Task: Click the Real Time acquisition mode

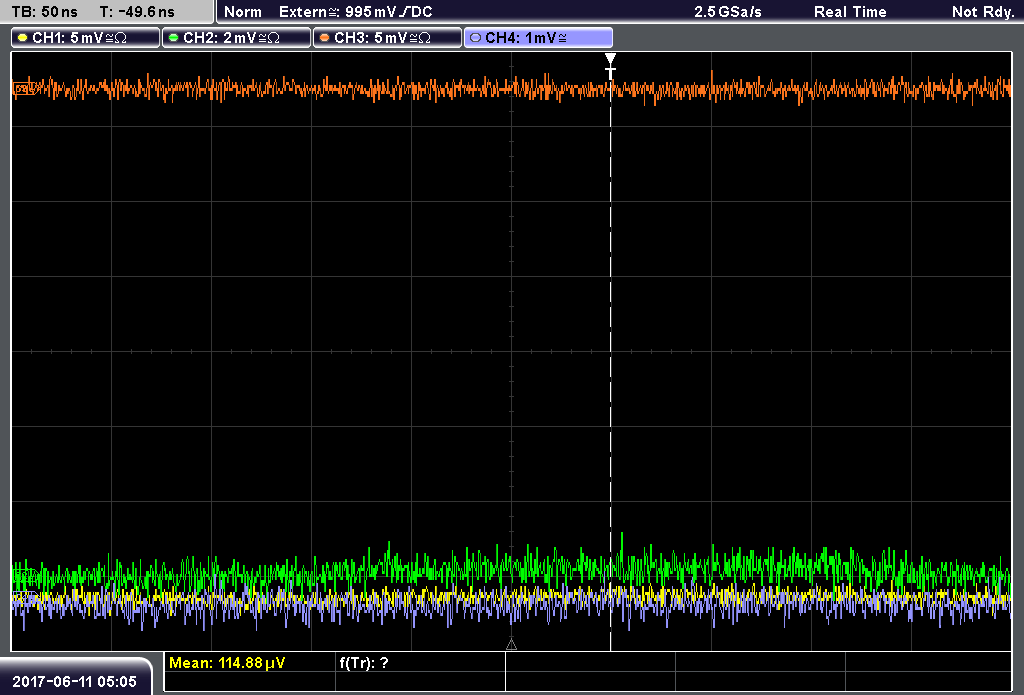Action: tap(850, 12)
